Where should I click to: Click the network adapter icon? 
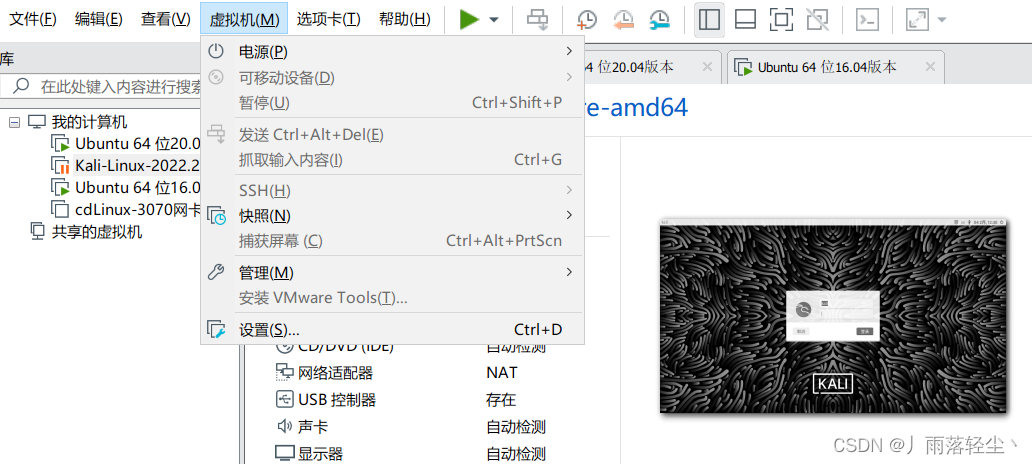[284, 373]
